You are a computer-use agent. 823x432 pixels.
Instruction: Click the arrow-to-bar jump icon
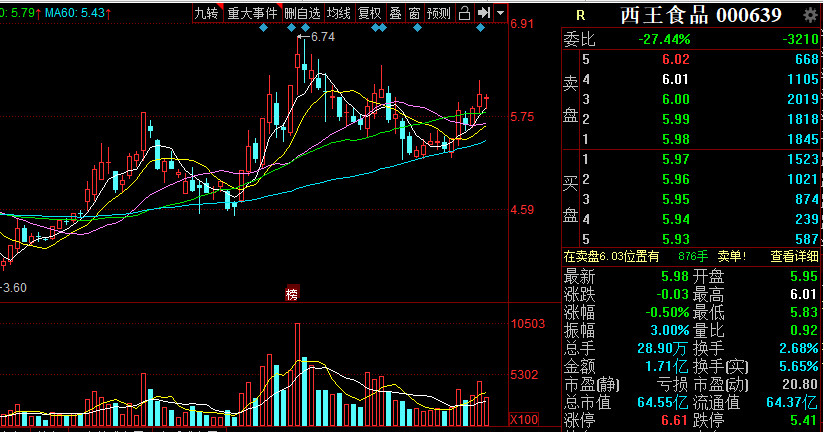484,13
